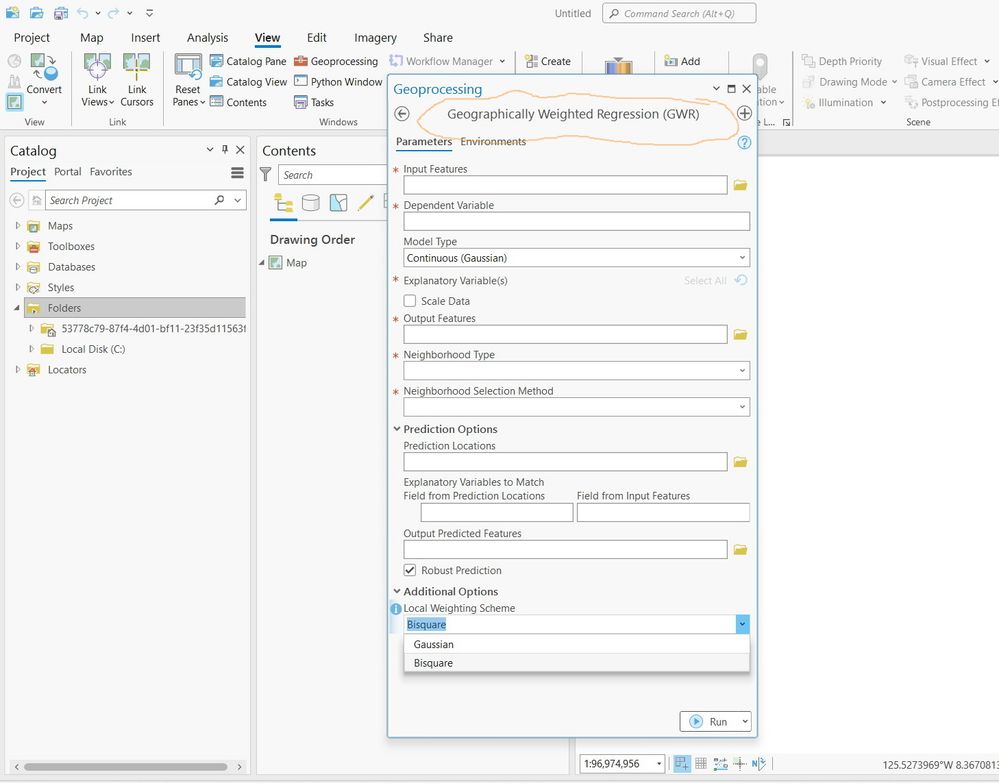
Task: Uncheck the Robust Prediction checkbox
Action: point(410,570)
